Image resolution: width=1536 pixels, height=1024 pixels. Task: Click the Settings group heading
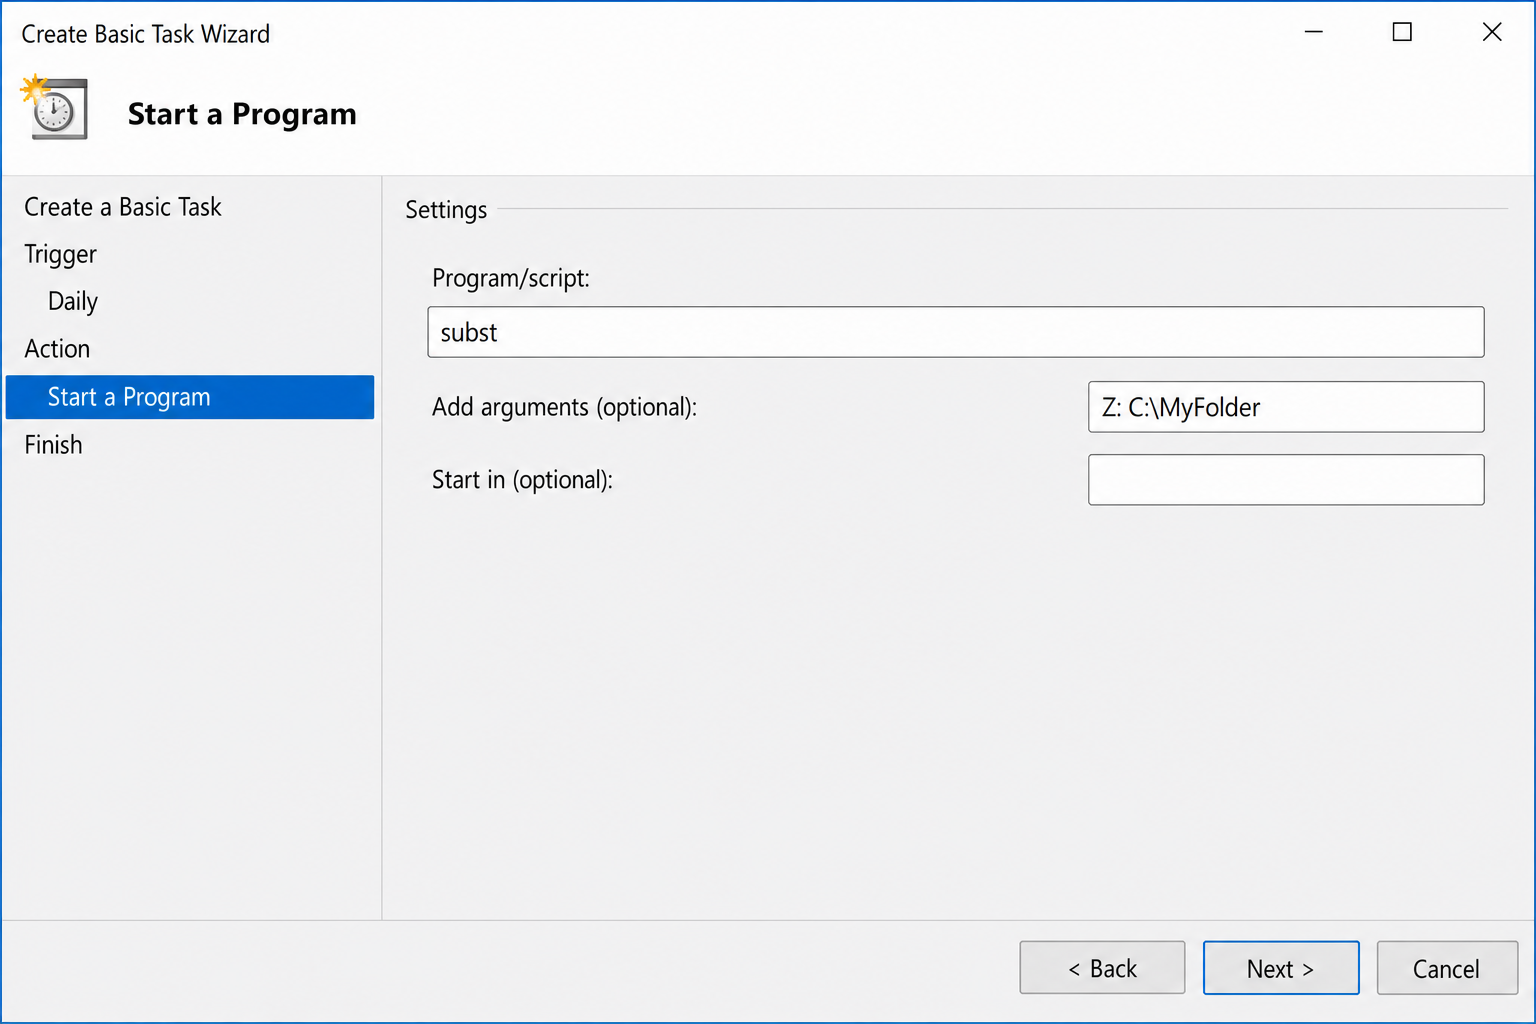click(446, 210)
